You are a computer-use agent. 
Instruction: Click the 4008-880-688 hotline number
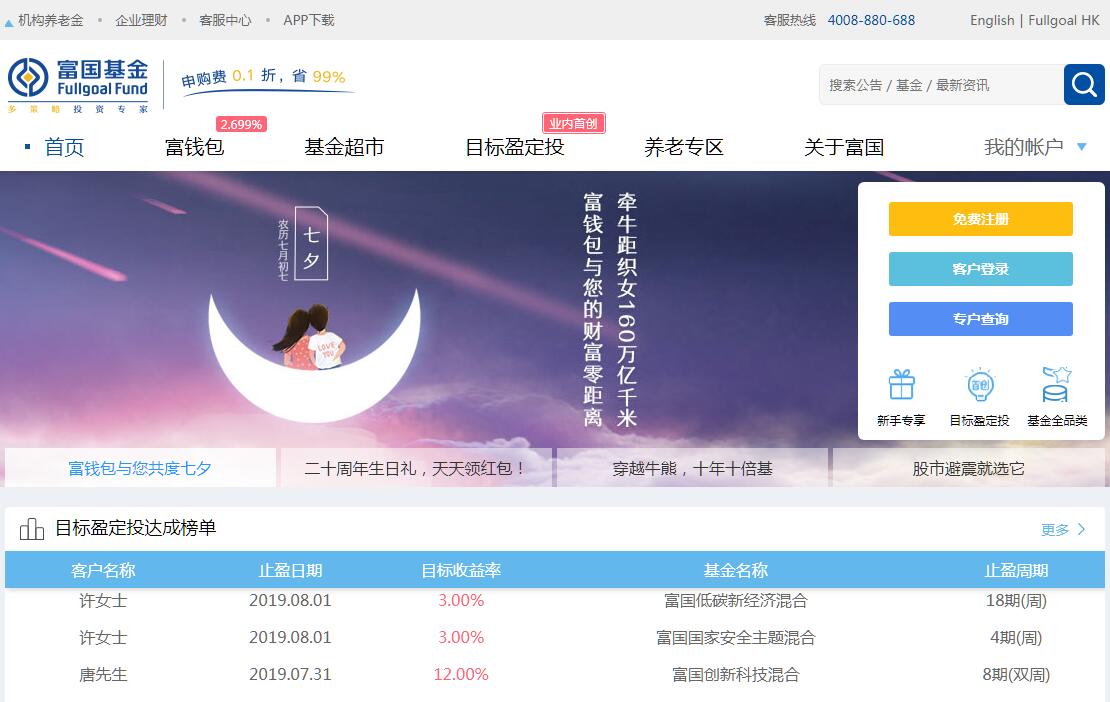[x=871, y=20]
